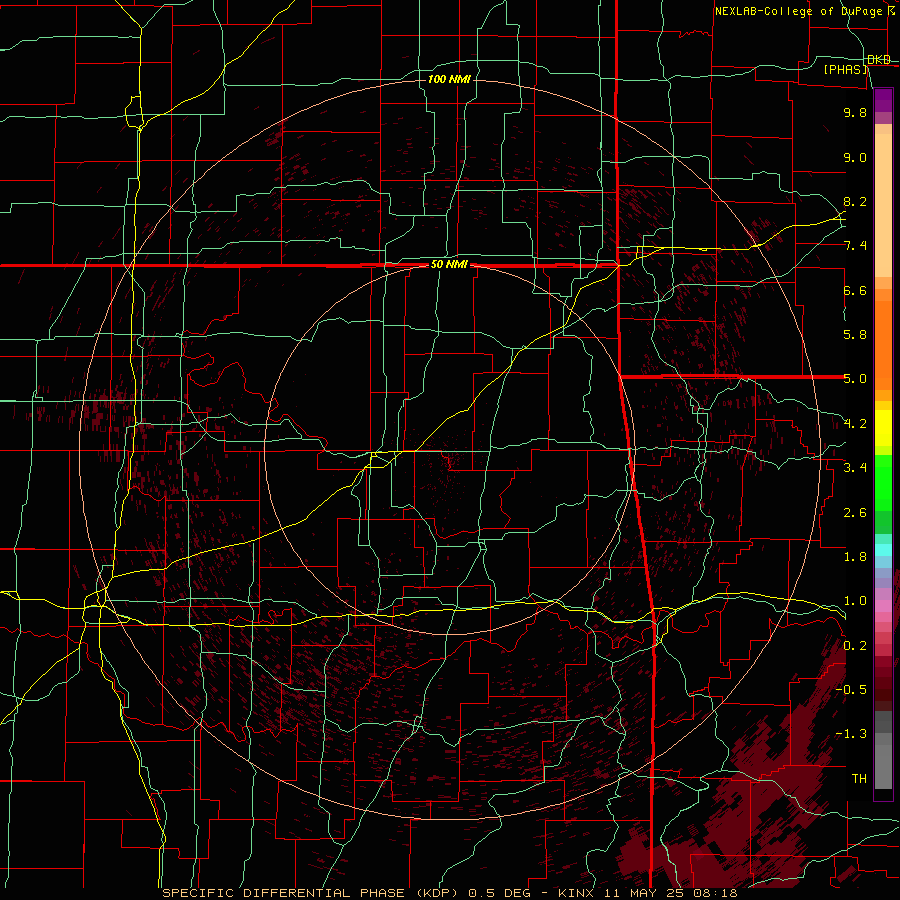Click the 7.4 value on the color scale
Viewport: 900px width, 900px height.
(x=855, y=246)
